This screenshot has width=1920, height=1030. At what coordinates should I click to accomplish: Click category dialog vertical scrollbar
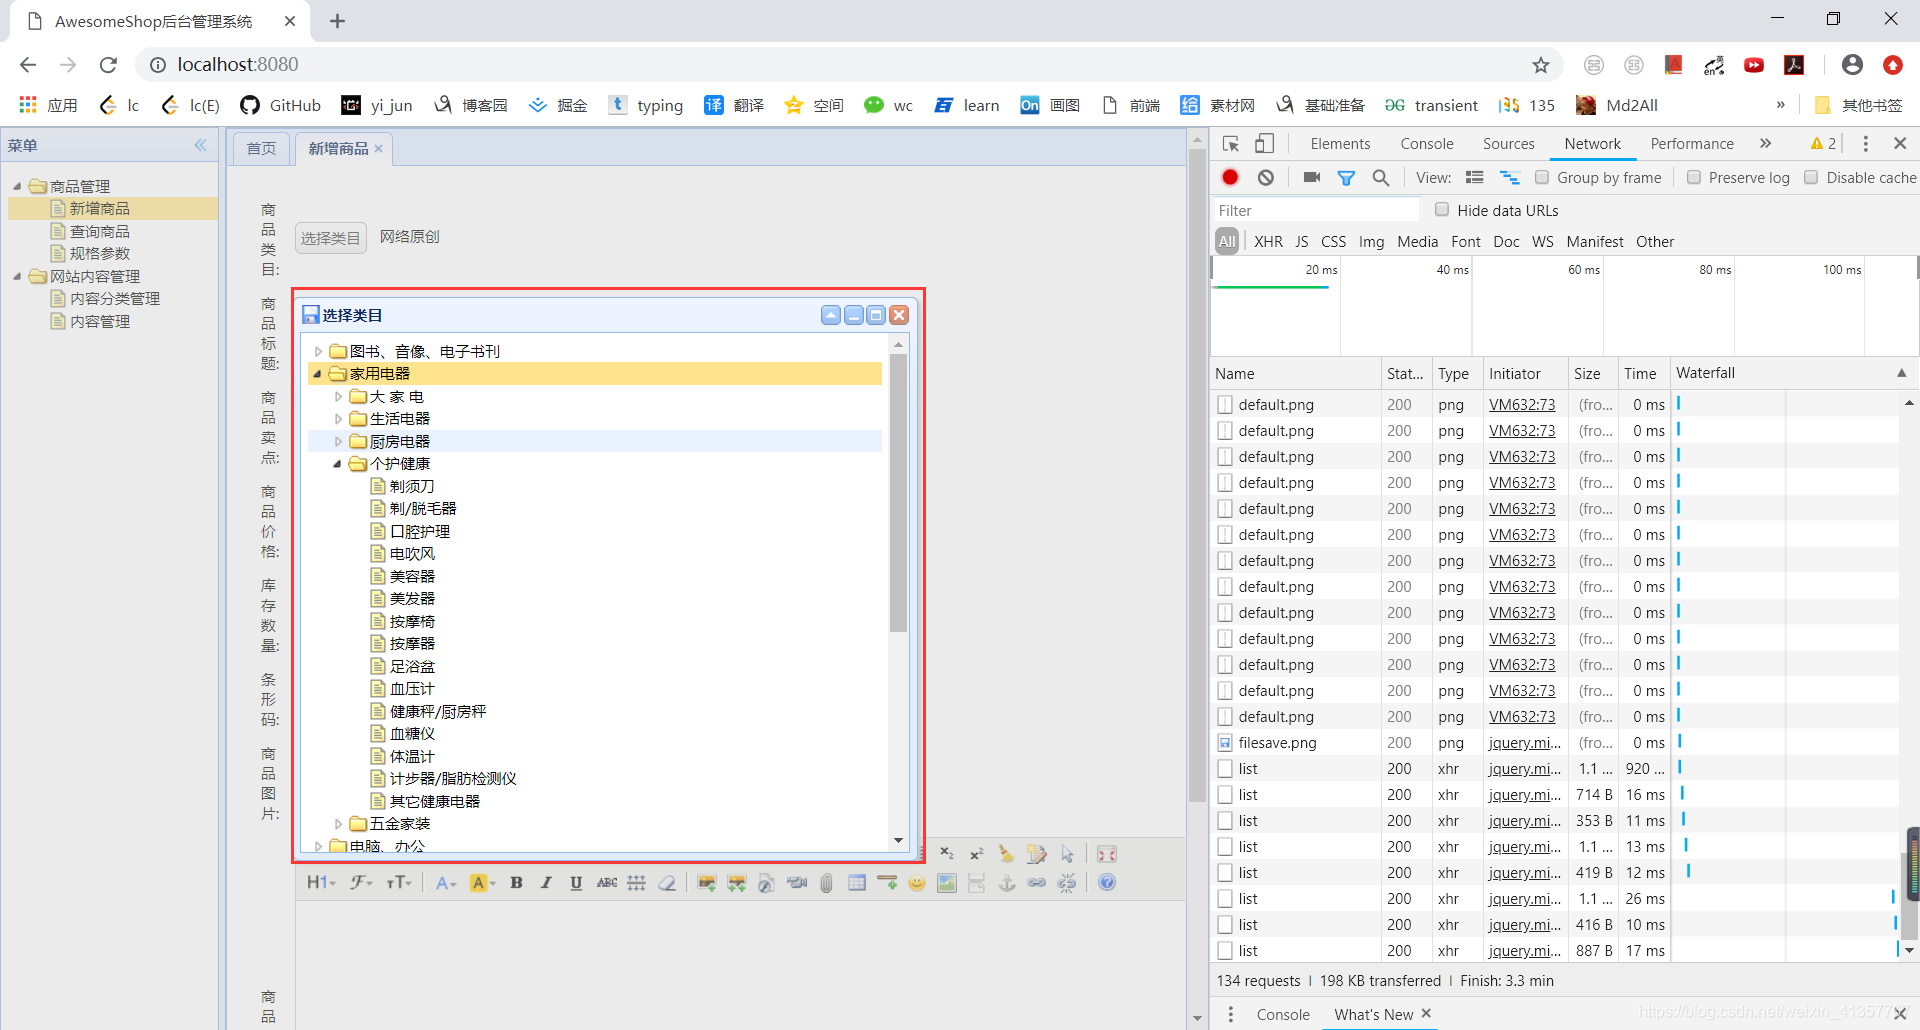[898, 492]
